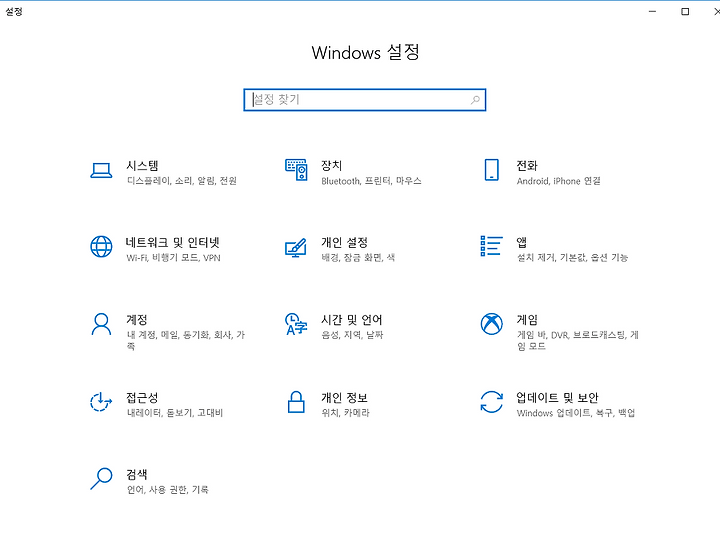720x537 pixels.
Task: Click the text 설치 제거, 기본값, 옵션 기능
Action: click(573, 258)
